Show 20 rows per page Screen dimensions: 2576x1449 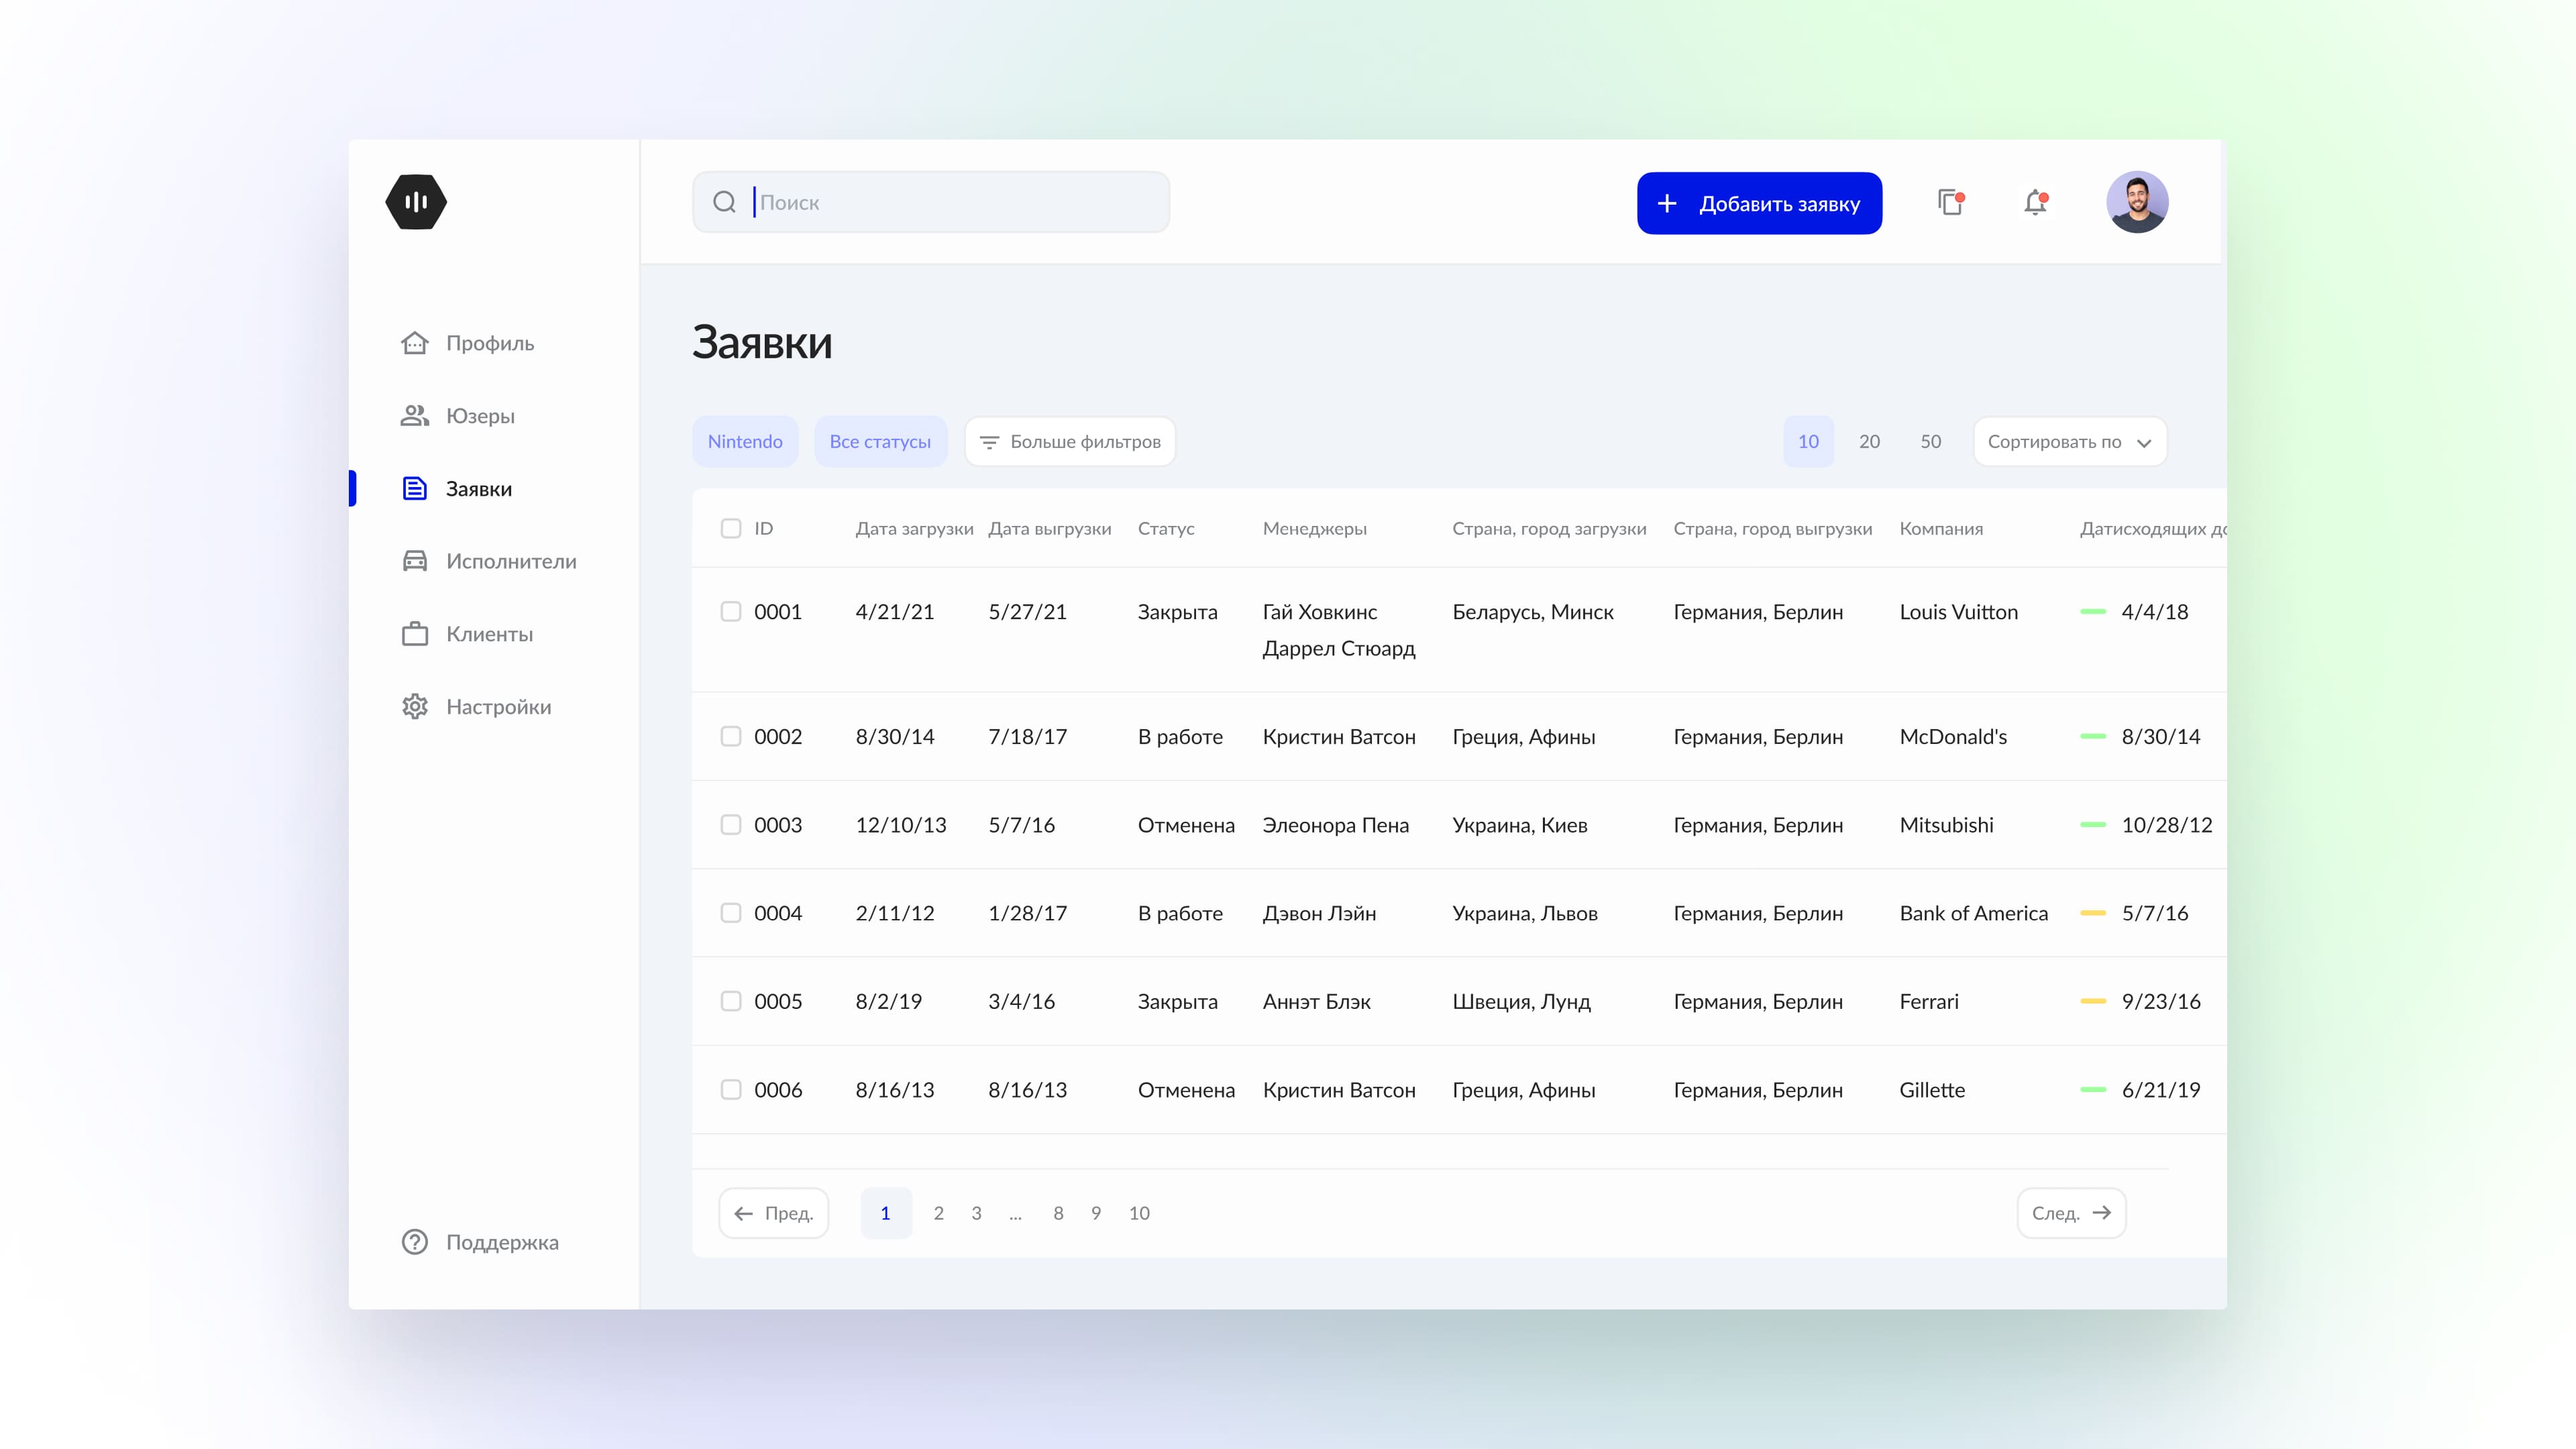tap(1869, 442)
